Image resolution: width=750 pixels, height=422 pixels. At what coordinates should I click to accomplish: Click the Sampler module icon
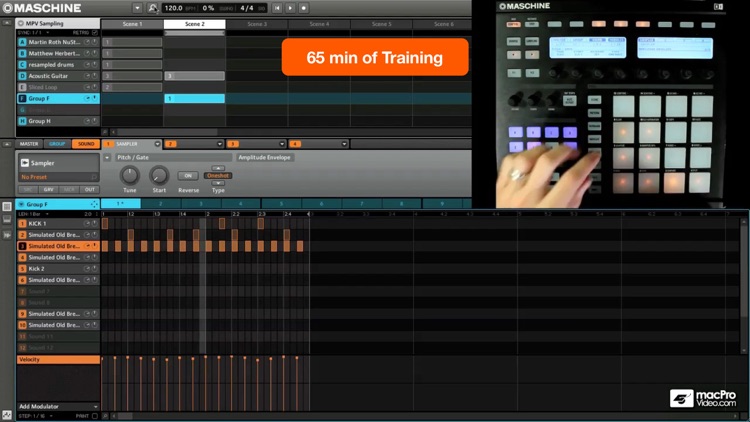tap(24, 163)
